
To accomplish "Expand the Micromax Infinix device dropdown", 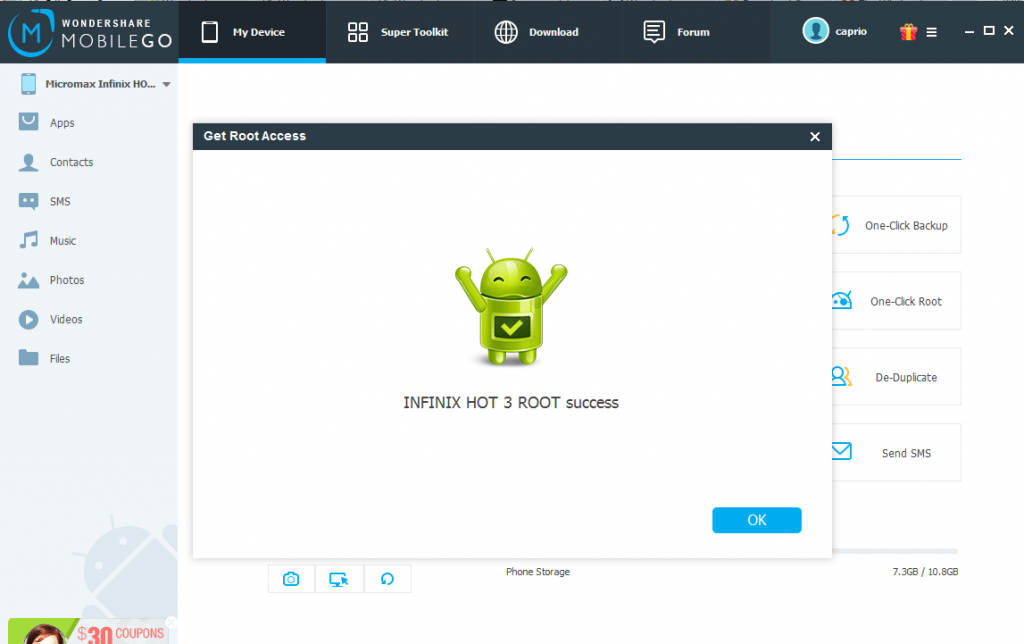I will 167,84.
